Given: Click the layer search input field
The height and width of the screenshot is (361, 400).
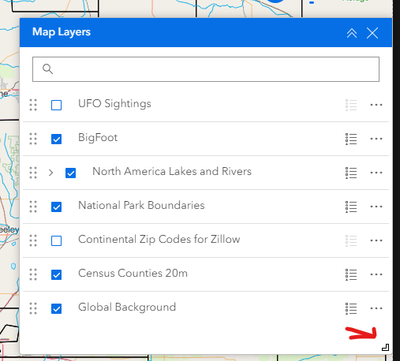Looking at the screenshot, I should click(x=206, y=69).
